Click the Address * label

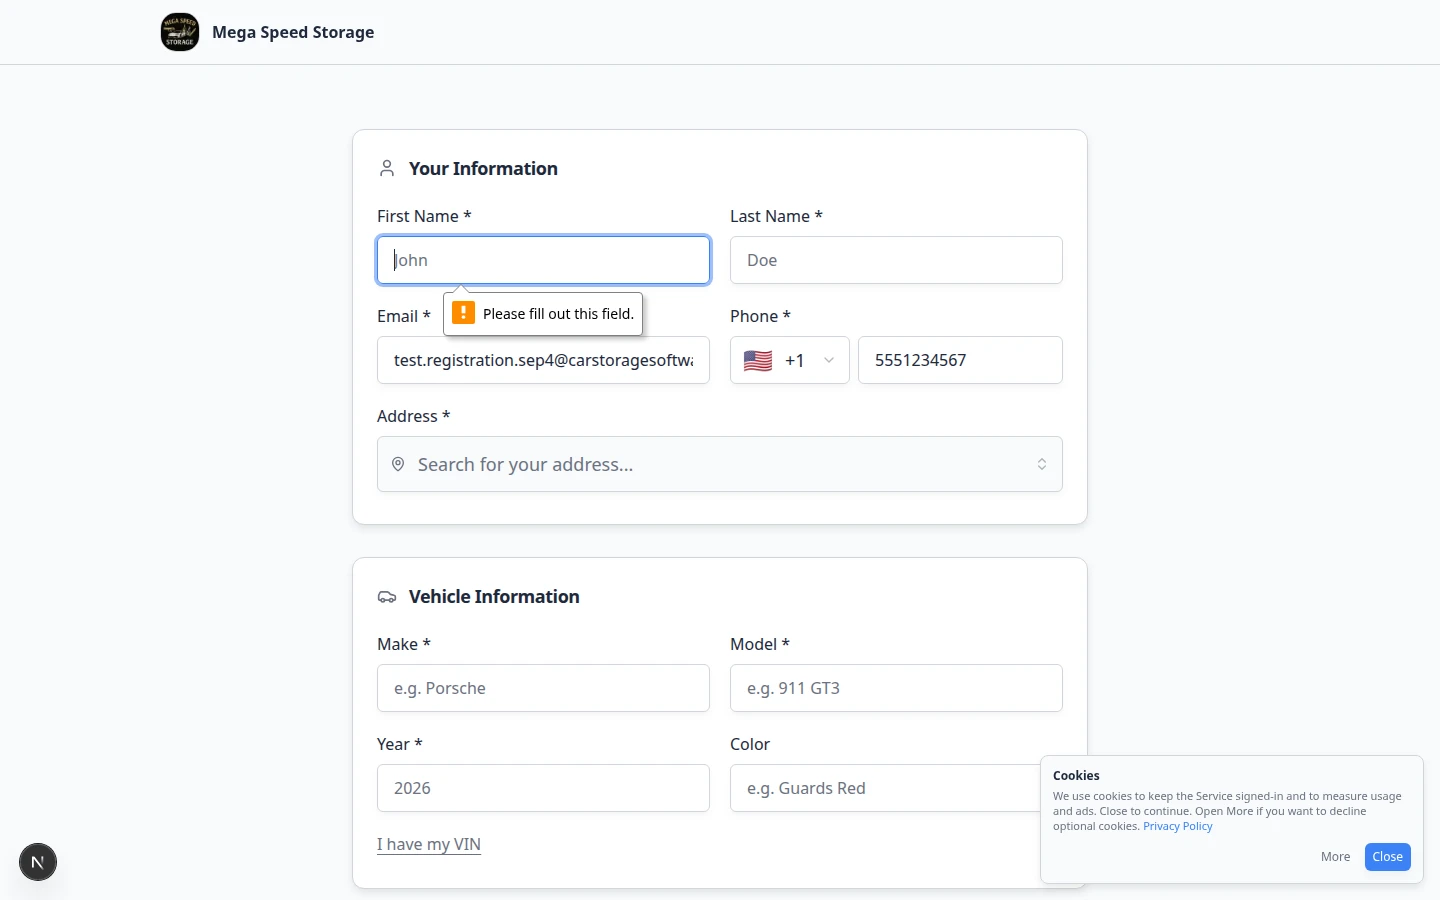pos(413,416)
